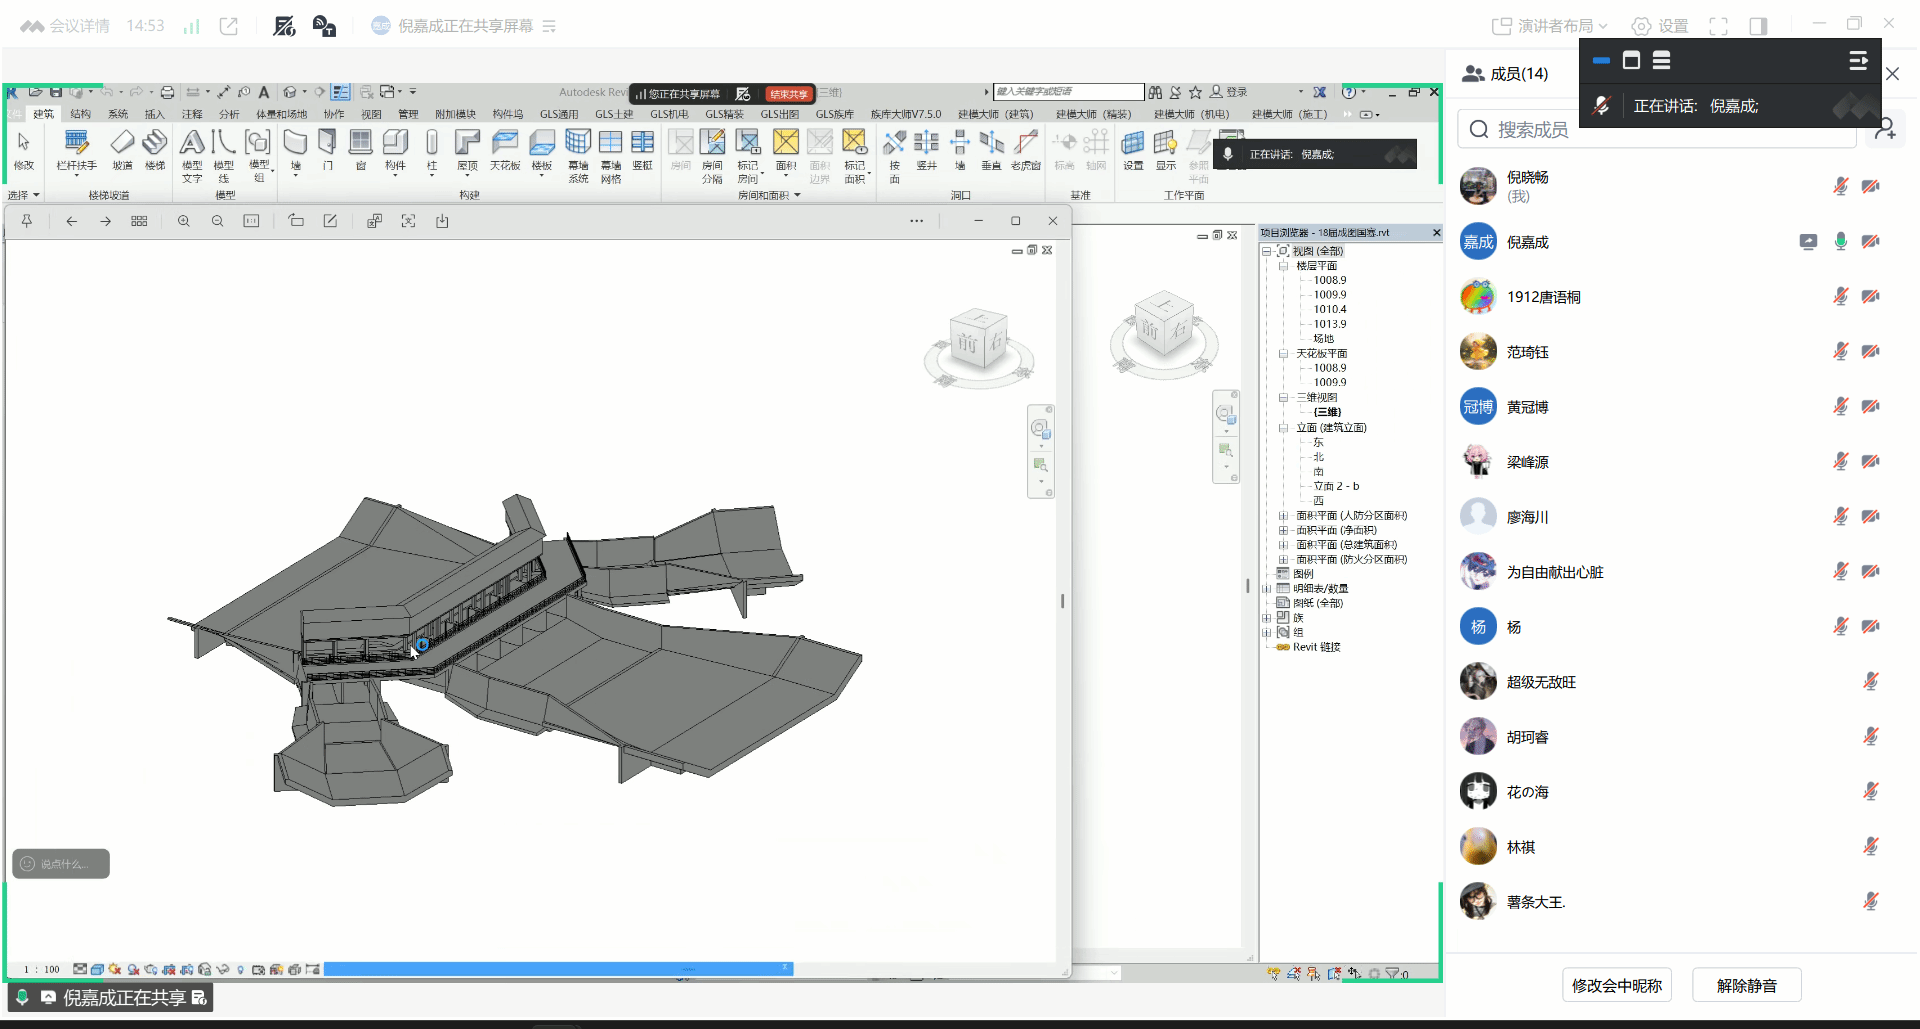Viewport: 1920px width, 1029px height.
Task: Click the 修改会中昵称 button
Action: [x=1616, y=985]
